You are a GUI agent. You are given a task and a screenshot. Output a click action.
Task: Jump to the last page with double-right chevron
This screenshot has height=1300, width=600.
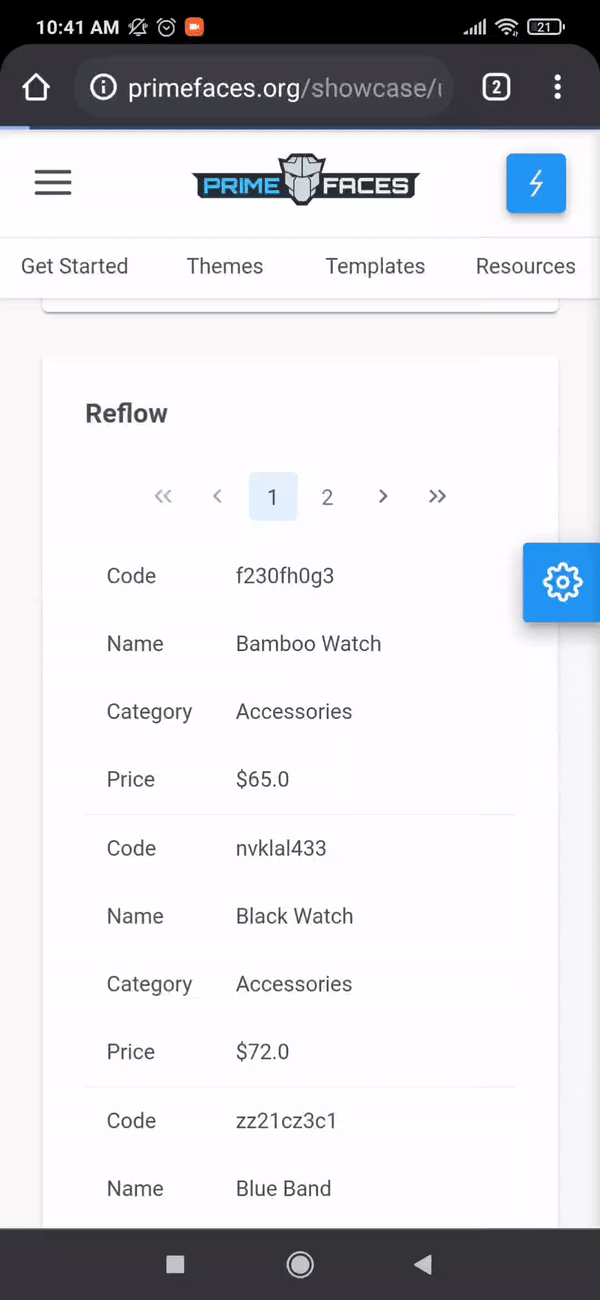[437, 496]
